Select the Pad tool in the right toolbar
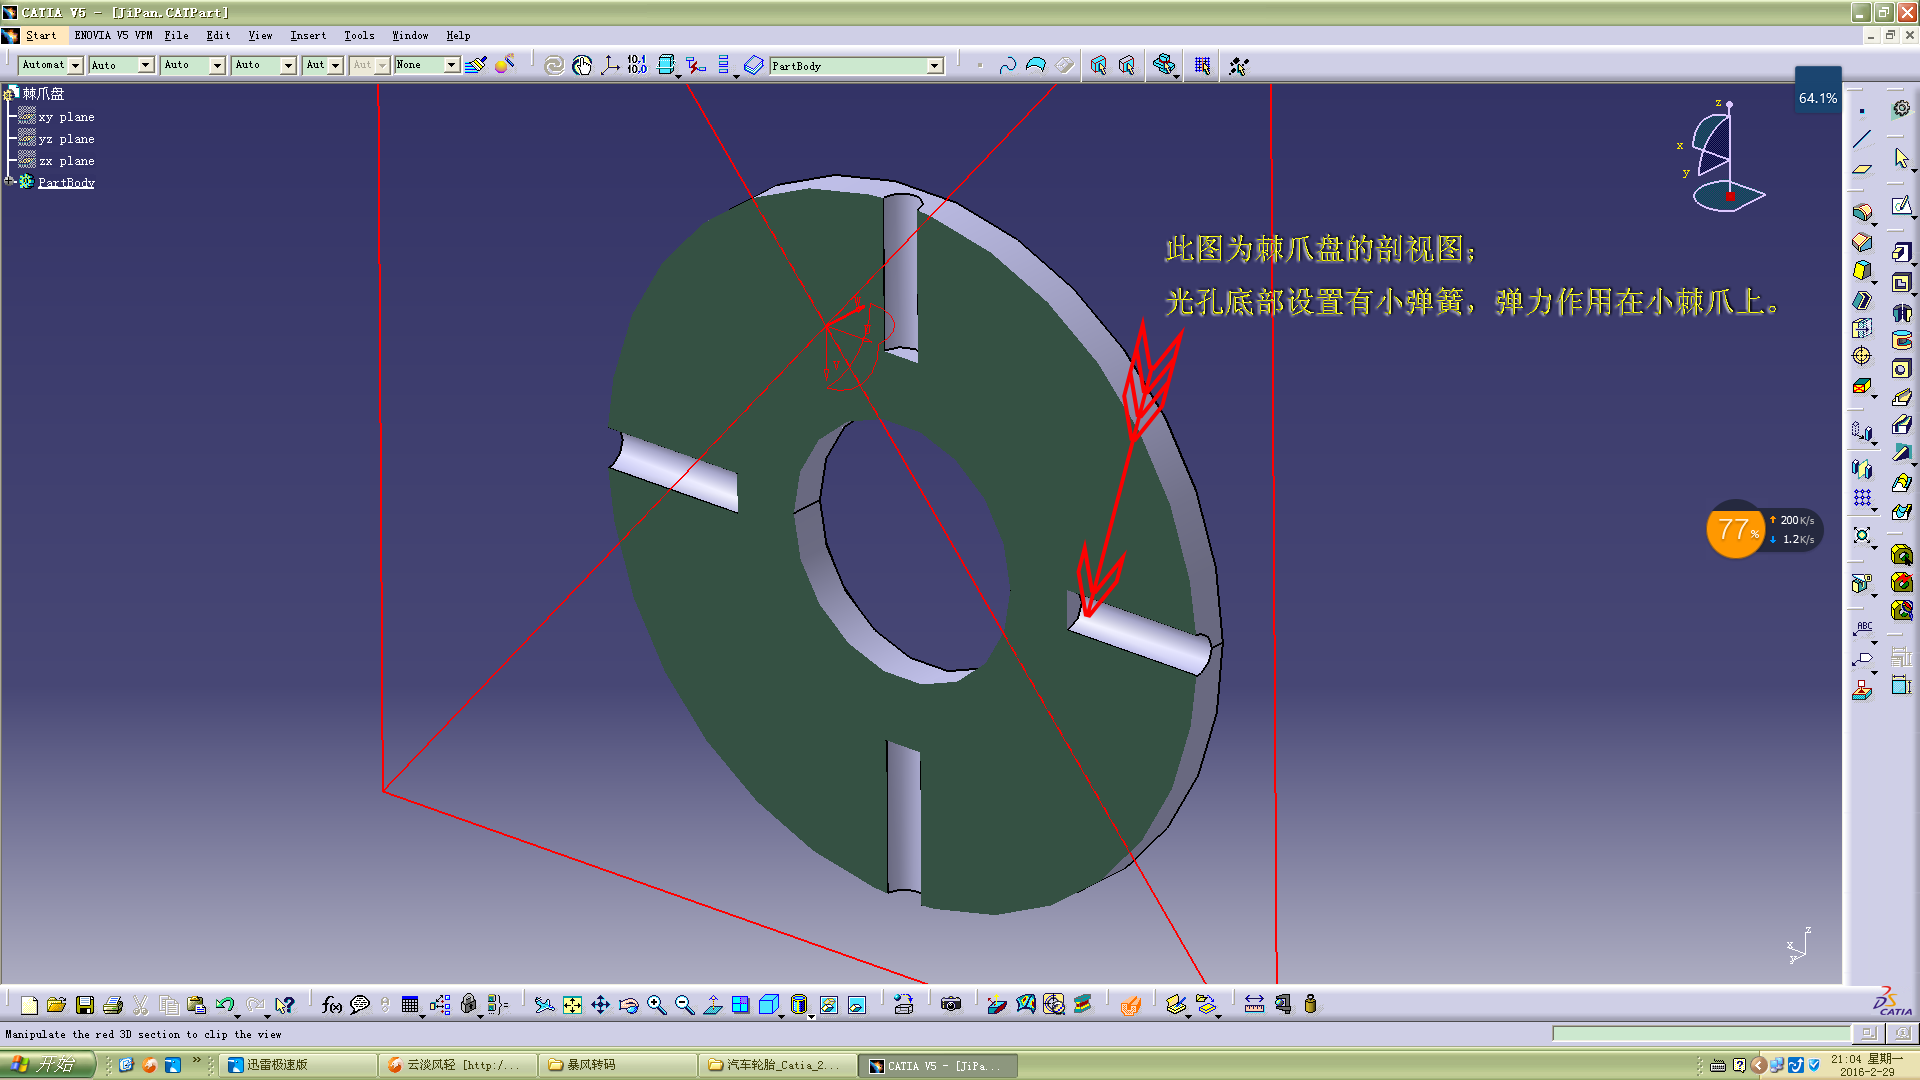The height and width of the screenshot is (1080, 1920). (x=1901, y=251)
